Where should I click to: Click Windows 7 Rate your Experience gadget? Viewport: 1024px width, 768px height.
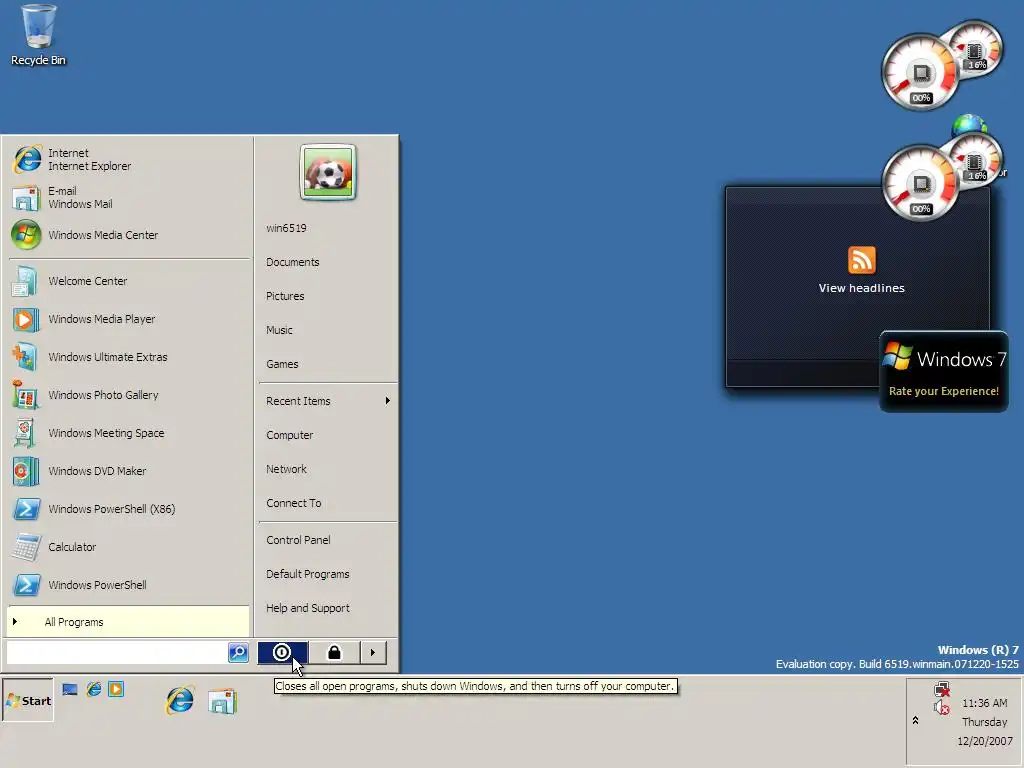tap(944, 372)
